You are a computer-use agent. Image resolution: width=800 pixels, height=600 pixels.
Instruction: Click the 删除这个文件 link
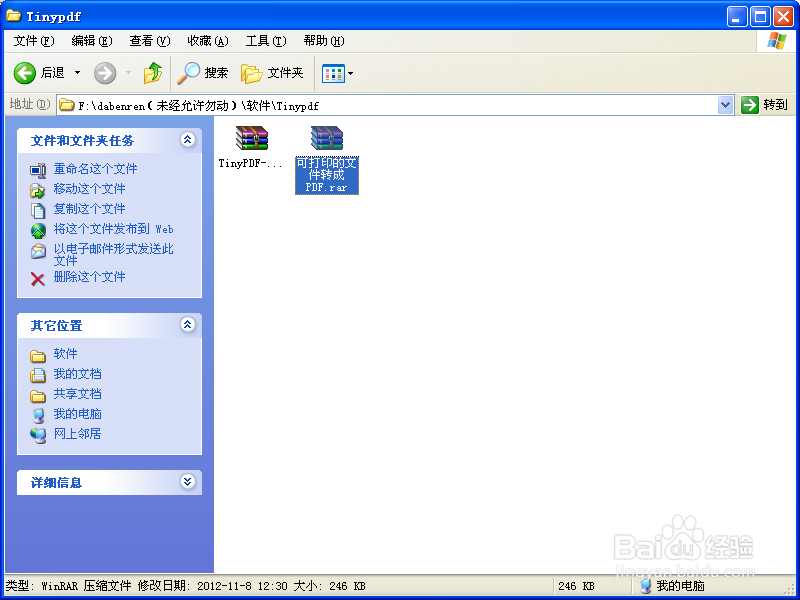coord(89,277)
